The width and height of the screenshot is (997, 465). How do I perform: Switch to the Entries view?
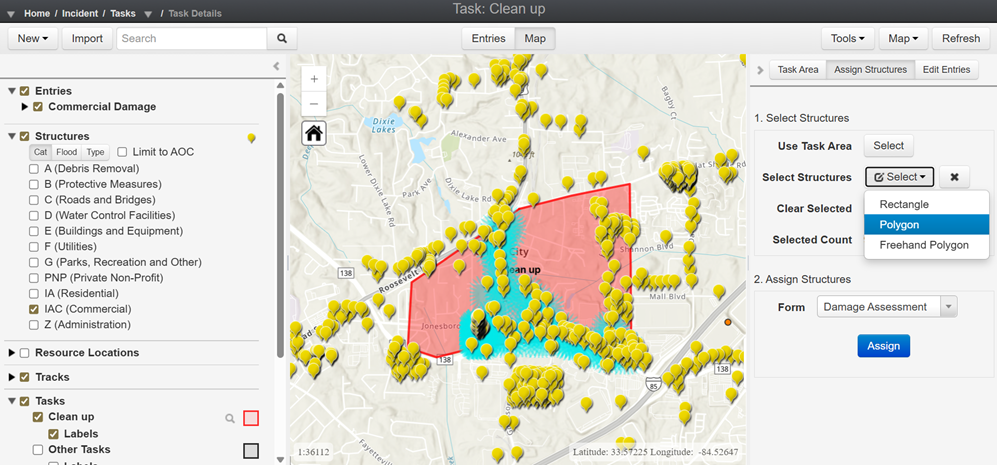(488, 38)
